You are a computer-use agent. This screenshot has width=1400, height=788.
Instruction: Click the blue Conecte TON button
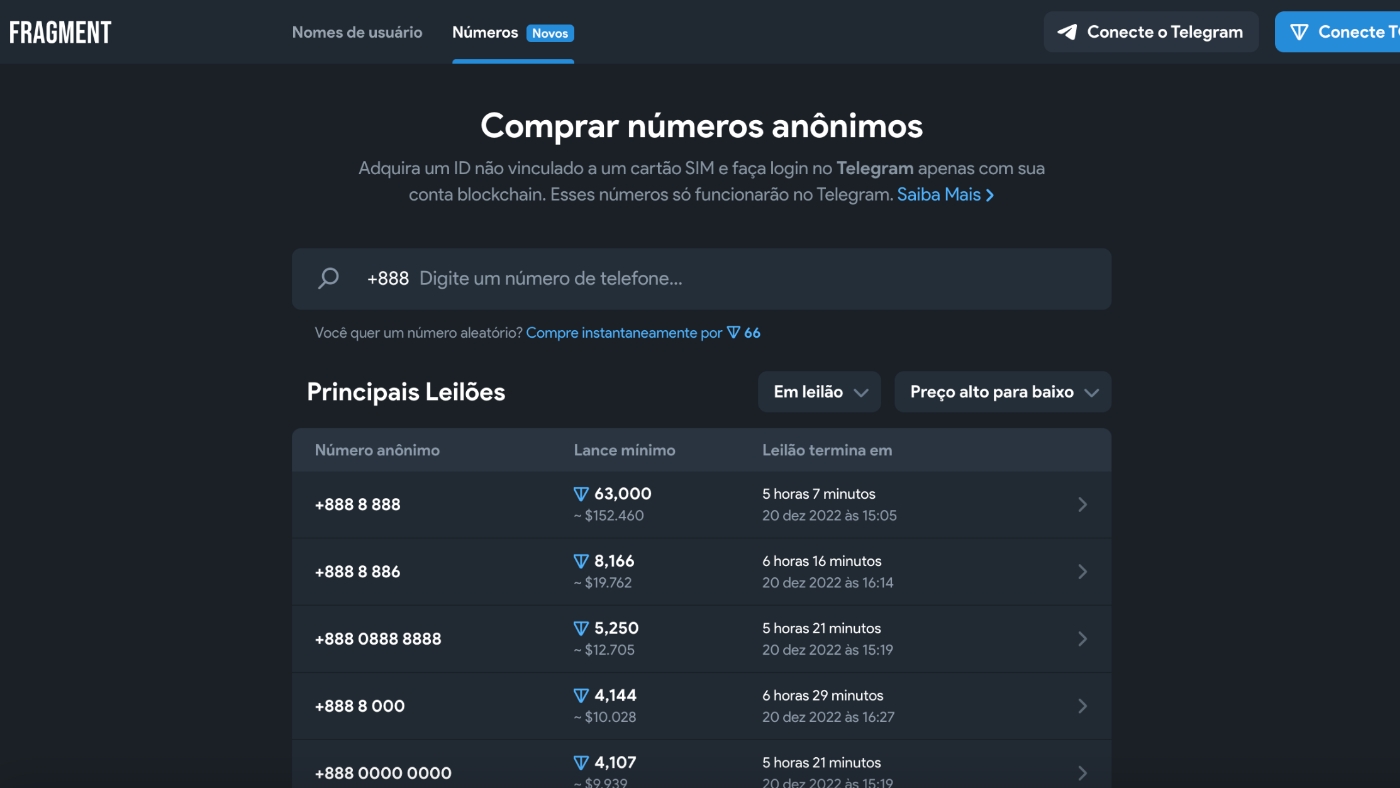coord(1337,32)
